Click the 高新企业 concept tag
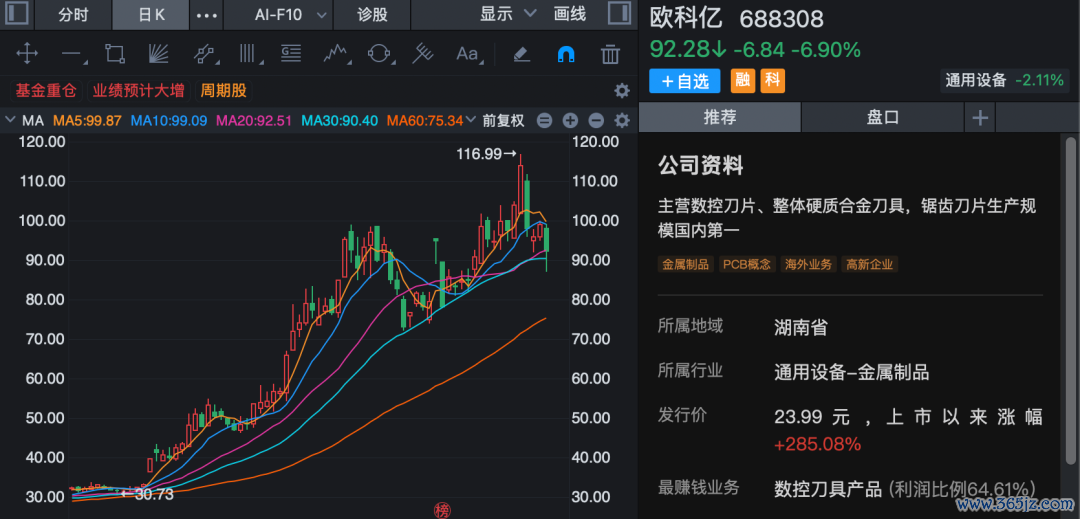The width and height of the screenshot is (1080, 519). click(x=870, y=264)
